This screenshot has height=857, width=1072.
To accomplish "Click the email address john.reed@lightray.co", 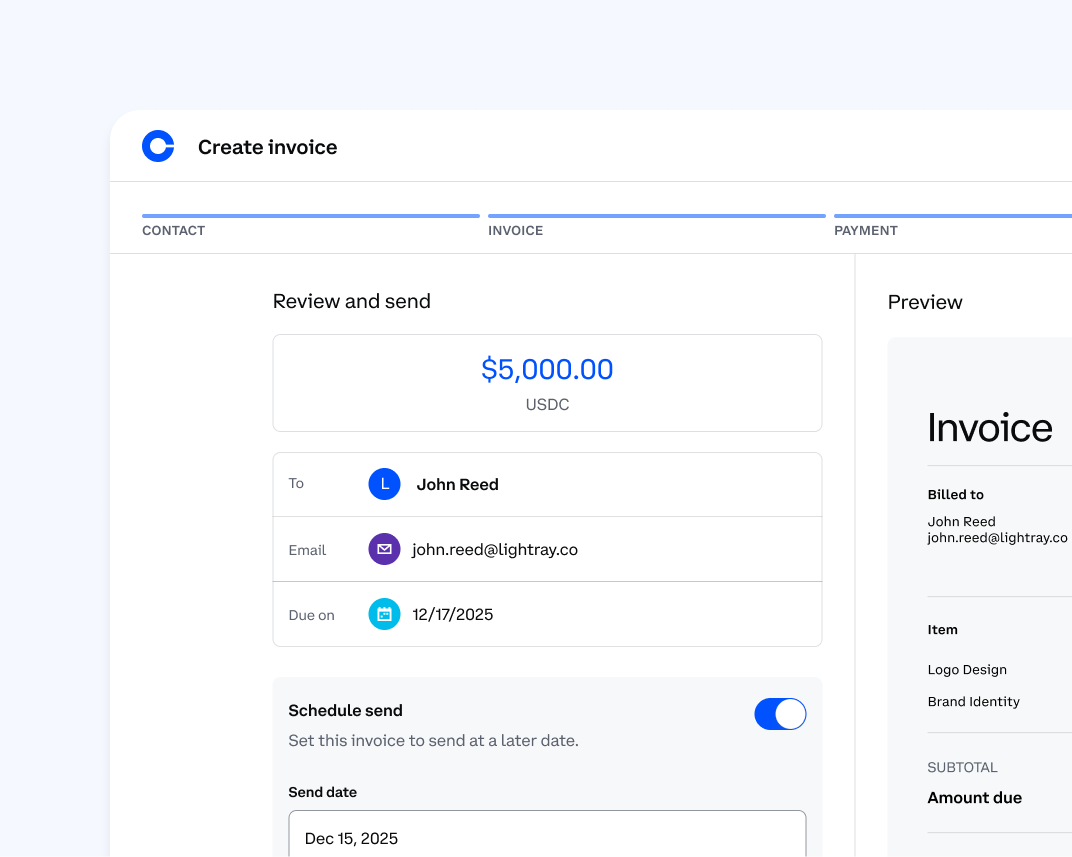I will (x=494, y=549).
